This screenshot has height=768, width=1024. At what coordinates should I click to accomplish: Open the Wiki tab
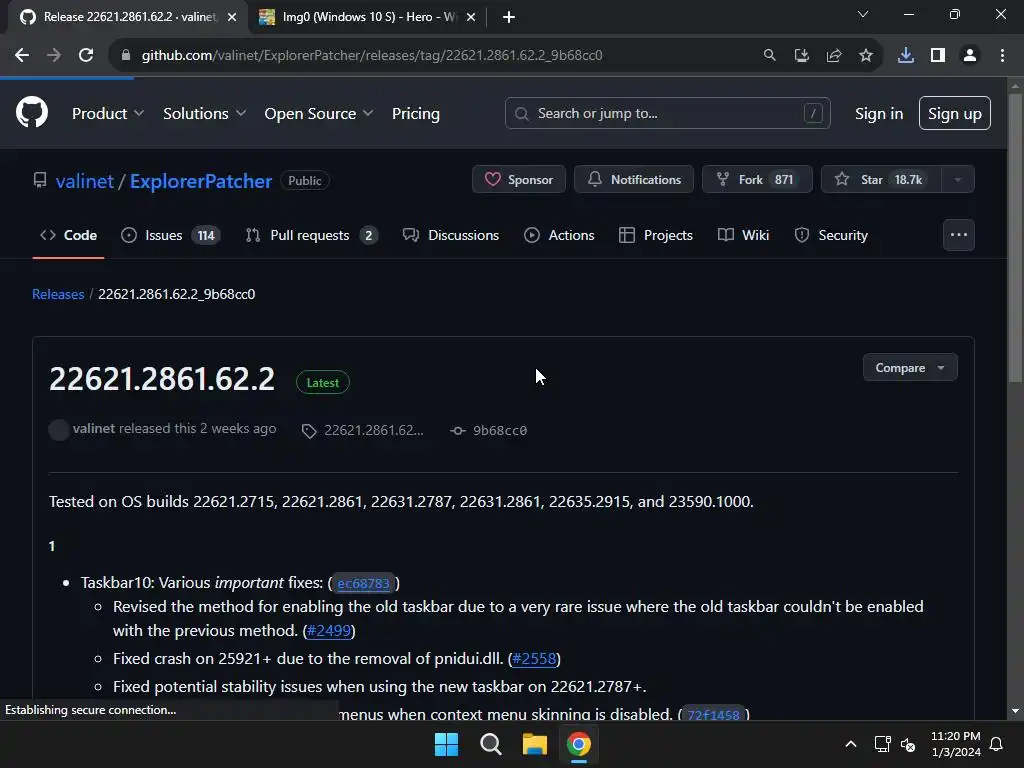(743, 235)
